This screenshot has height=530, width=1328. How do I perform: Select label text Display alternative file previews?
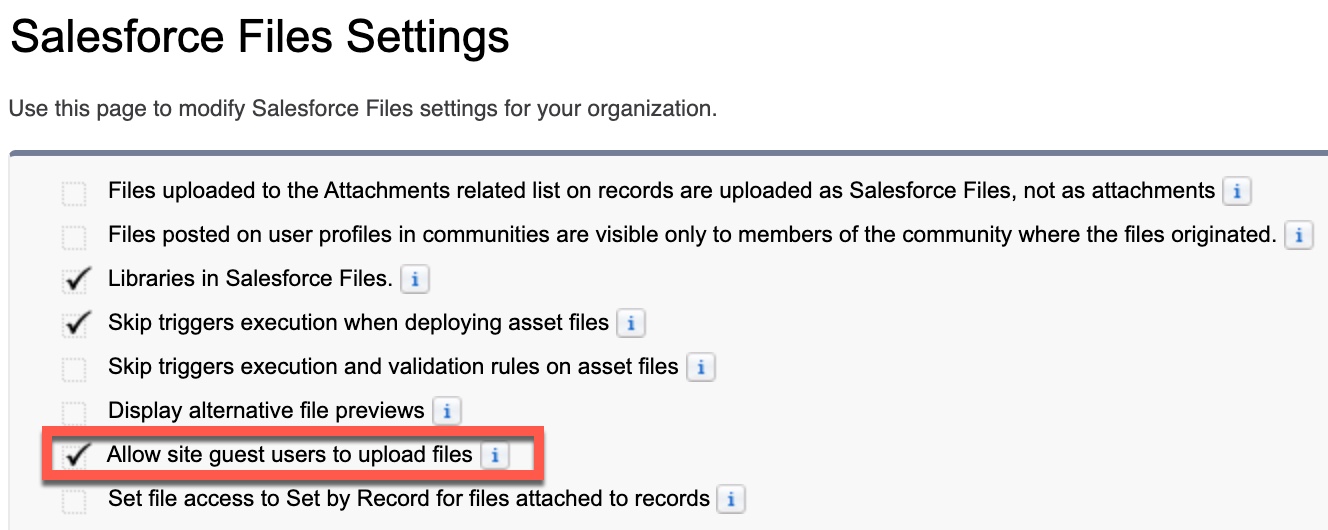point(267,411)
